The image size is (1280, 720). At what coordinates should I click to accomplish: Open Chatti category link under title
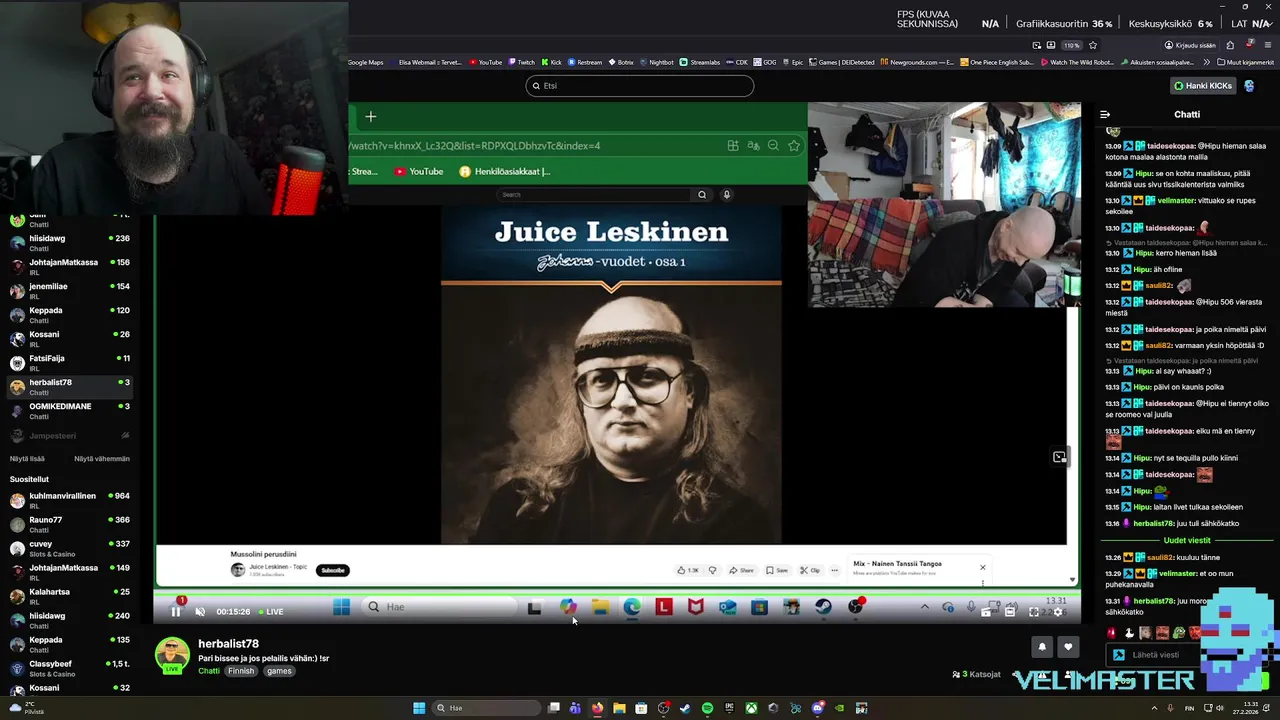(x=208, y=671)
